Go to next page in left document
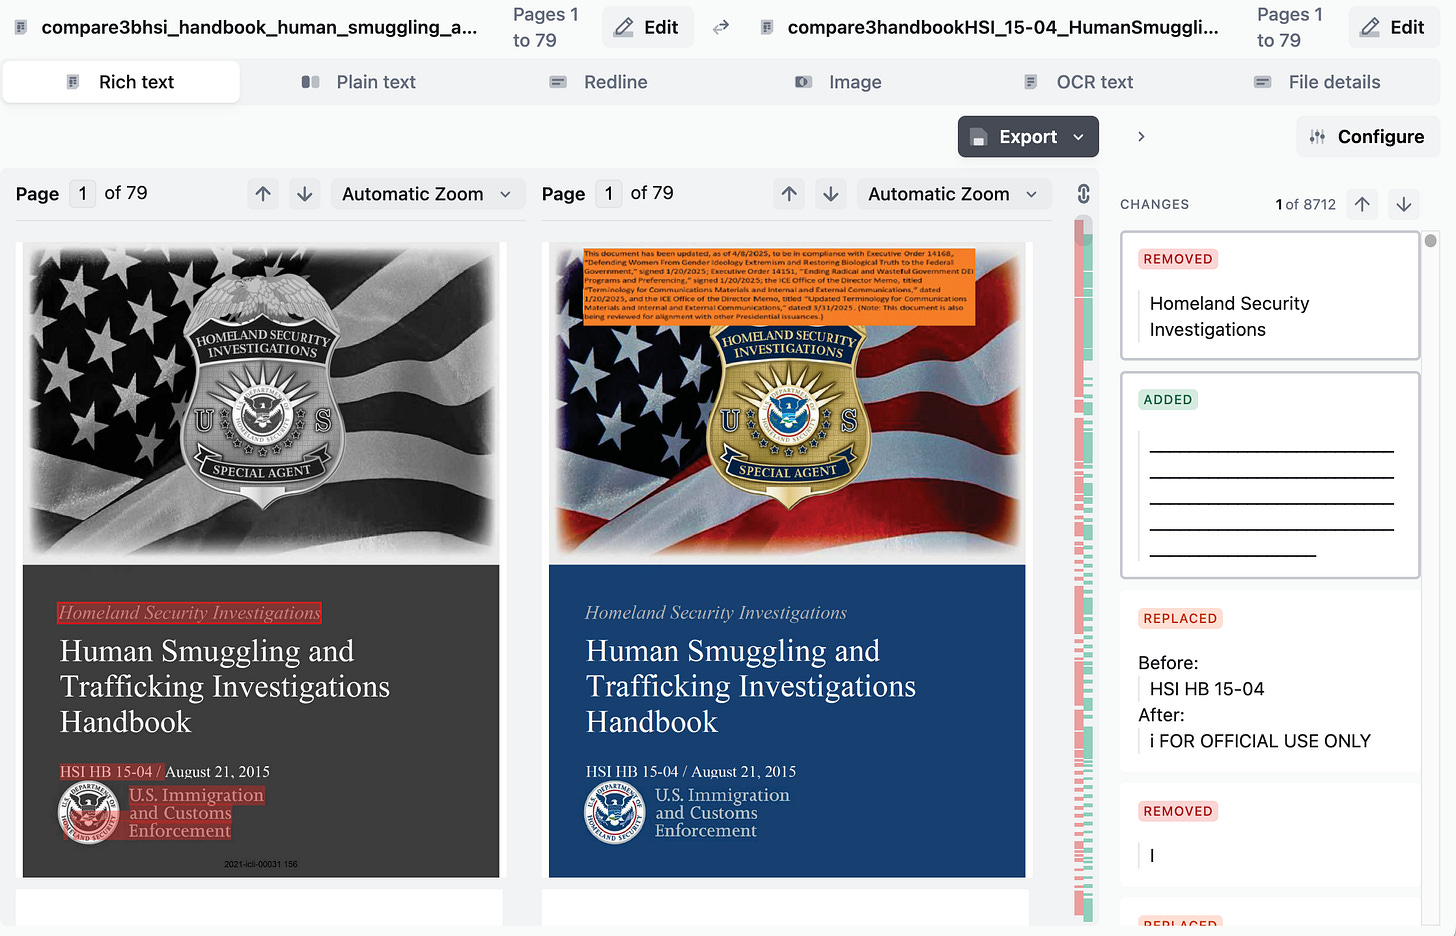1456x936 pixels. pos(305,194)
